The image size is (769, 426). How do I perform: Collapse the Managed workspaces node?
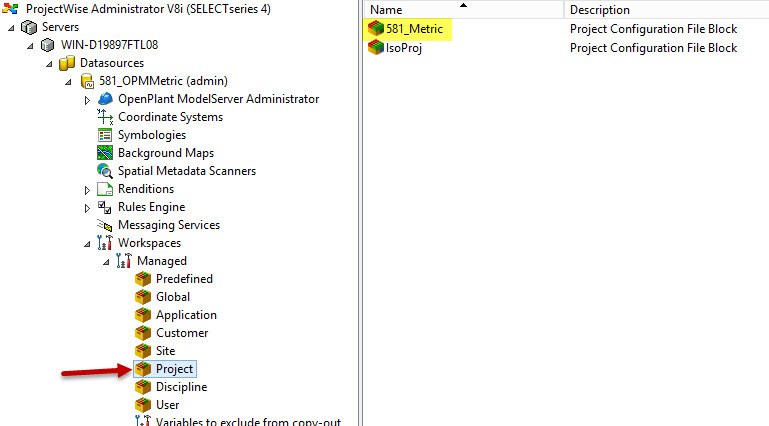[x=105, y=262]
